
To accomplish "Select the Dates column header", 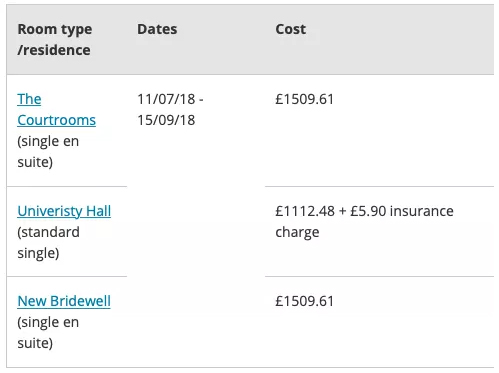I will (157, 29).
